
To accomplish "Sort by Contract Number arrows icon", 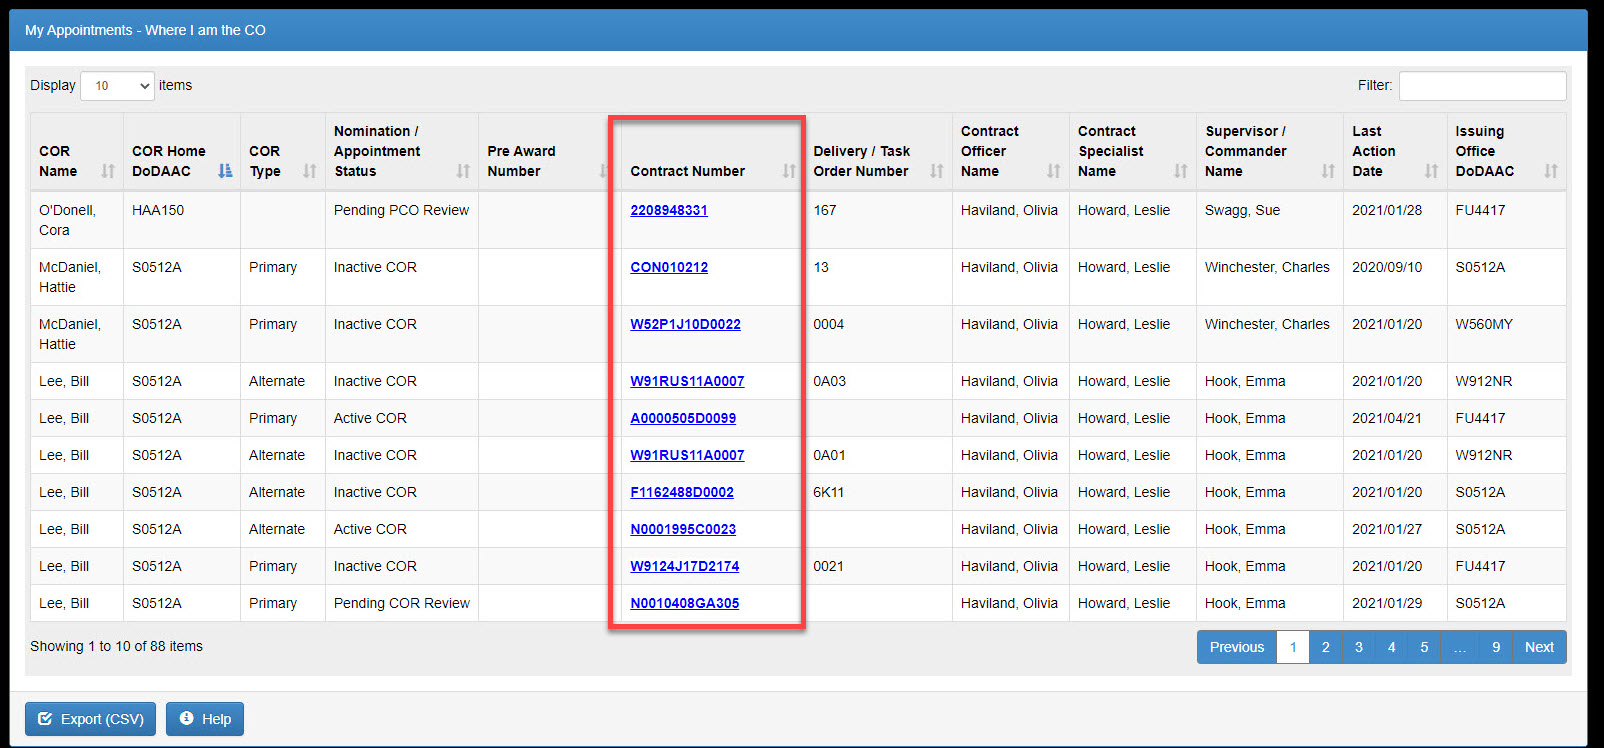I will click(x=789, y=171).
